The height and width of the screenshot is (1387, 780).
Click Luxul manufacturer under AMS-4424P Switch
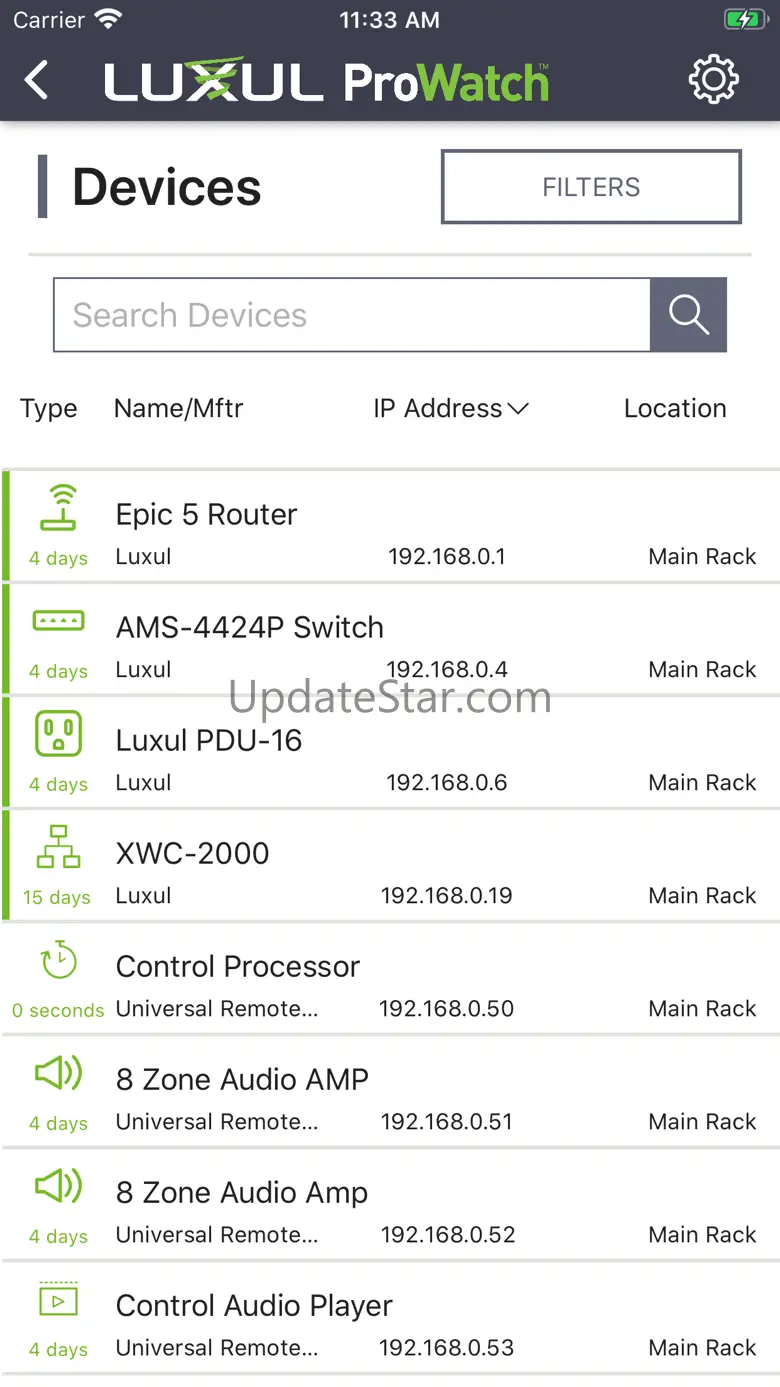click(x=144, y=670)
